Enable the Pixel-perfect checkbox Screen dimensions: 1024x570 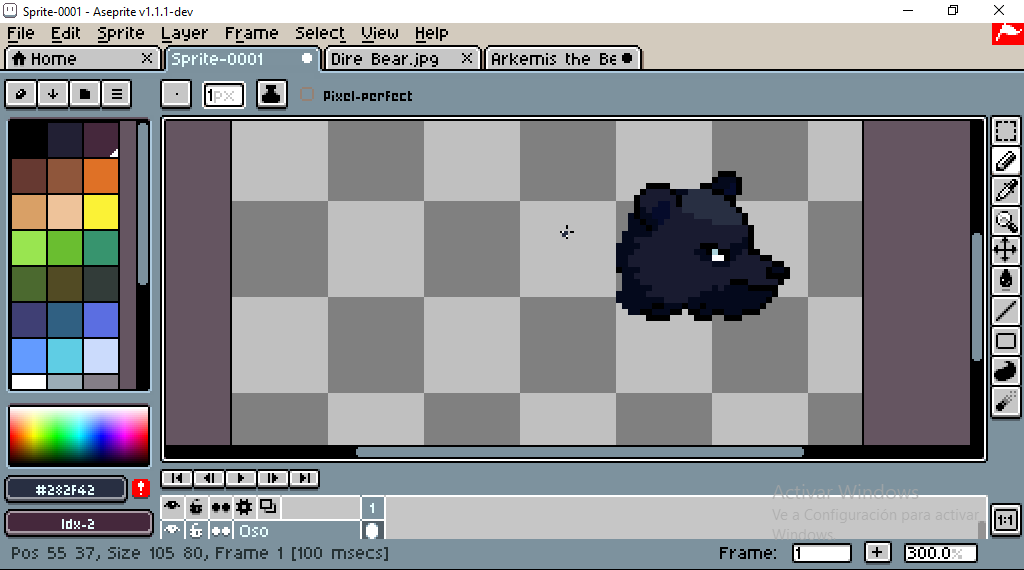point(308,95)
